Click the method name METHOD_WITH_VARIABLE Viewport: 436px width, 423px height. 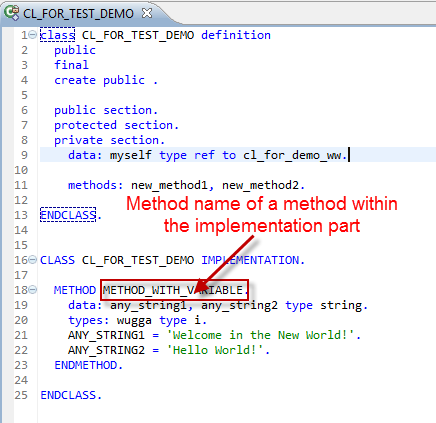pyautogui.click(x=173, y=290)
